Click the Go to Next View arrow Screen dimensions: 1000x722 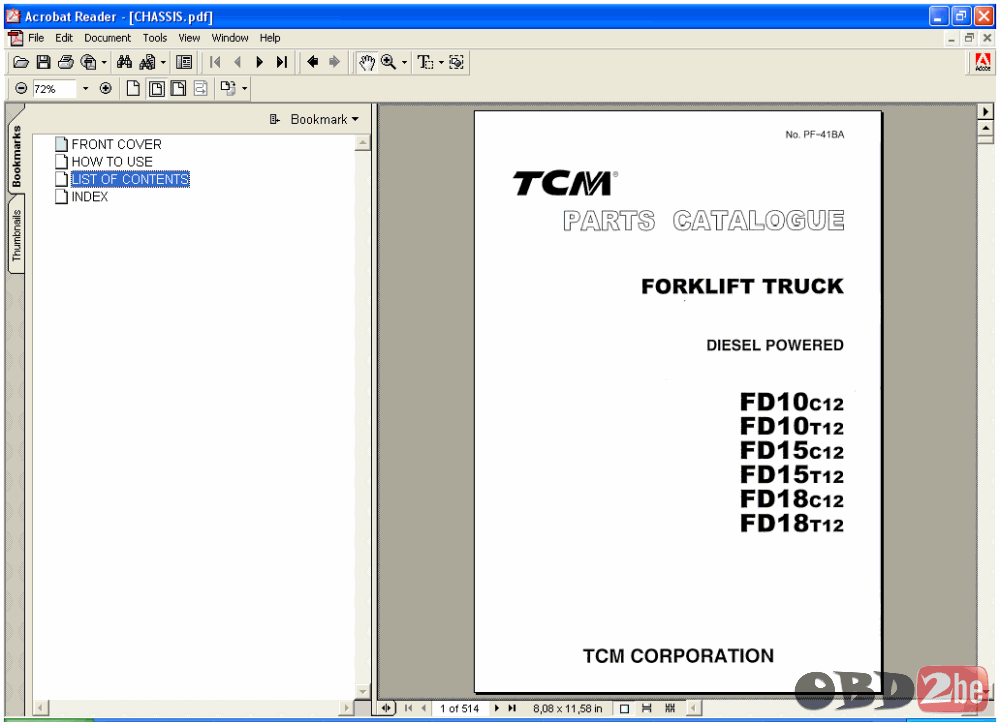pyautogui.click(x=334, y=62)
